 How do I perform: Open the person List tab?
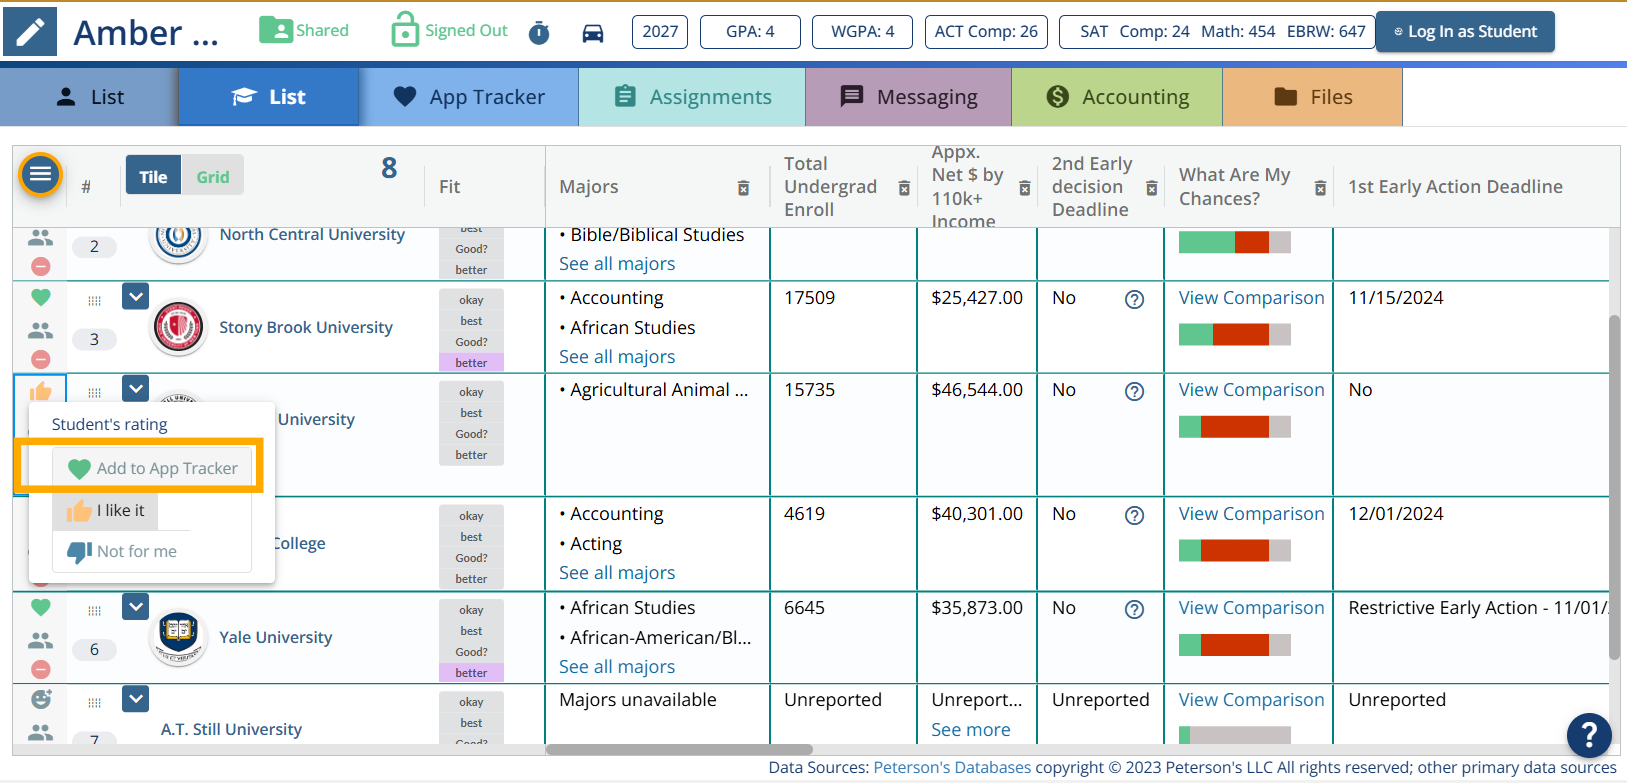pyautogui.click(x=89, y=97)
